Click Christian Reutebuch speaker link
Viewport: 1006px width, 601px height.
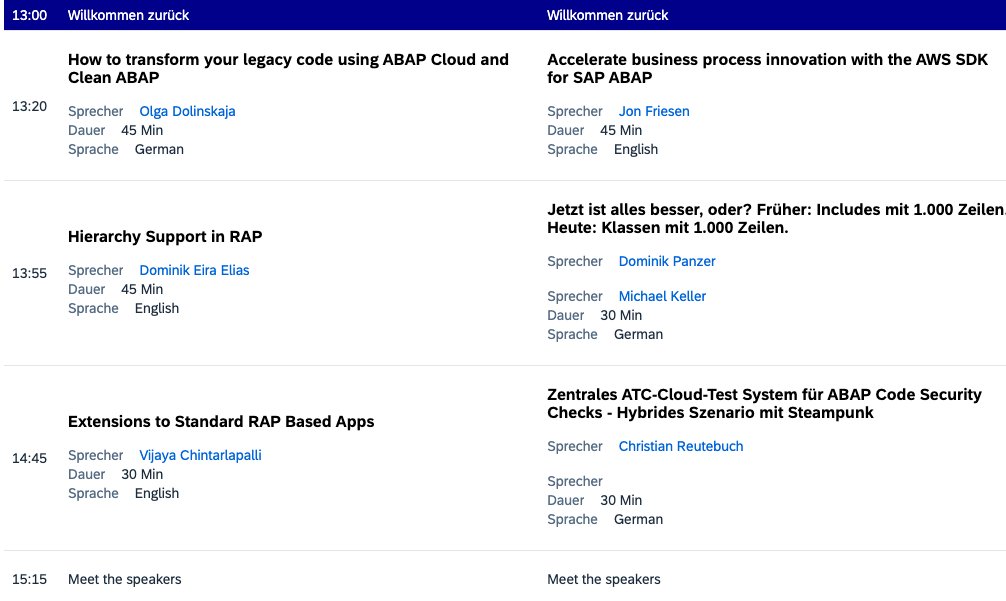coord(681,446)
